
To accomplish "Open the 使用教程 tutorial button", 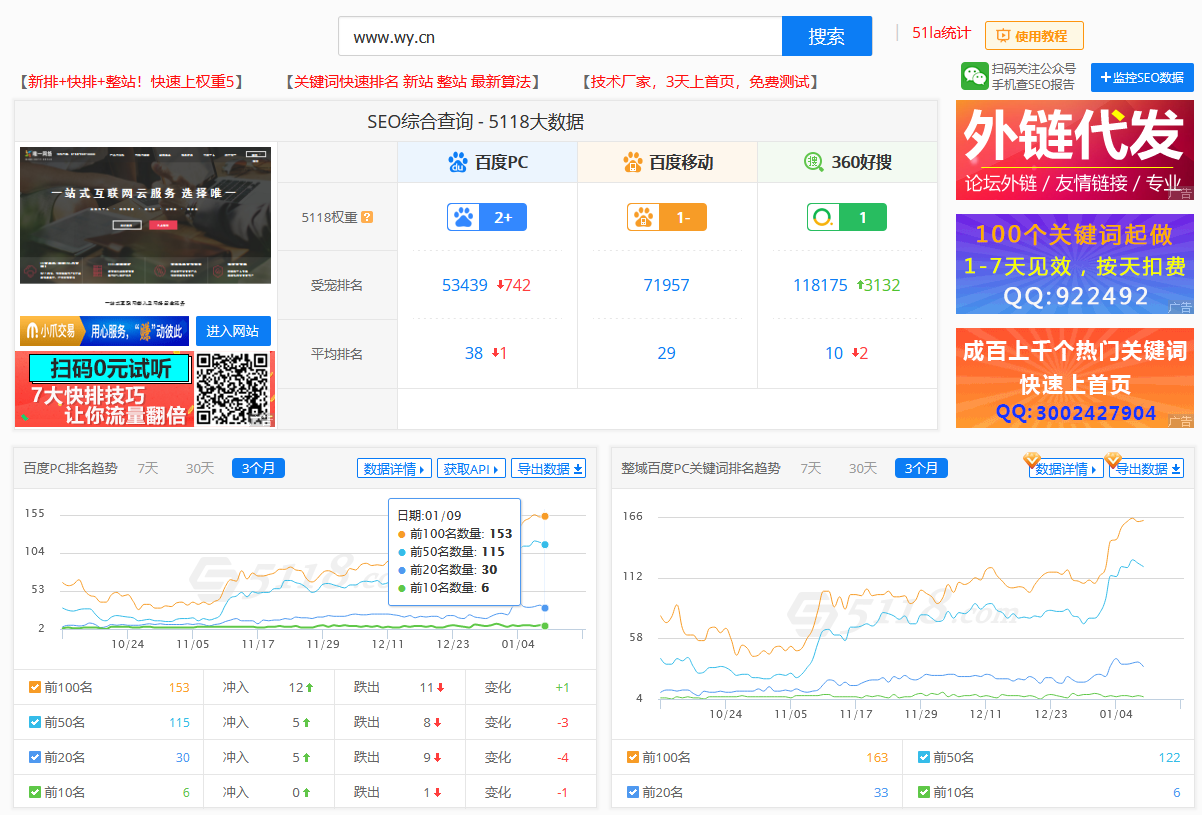I will click(1034, 36).
